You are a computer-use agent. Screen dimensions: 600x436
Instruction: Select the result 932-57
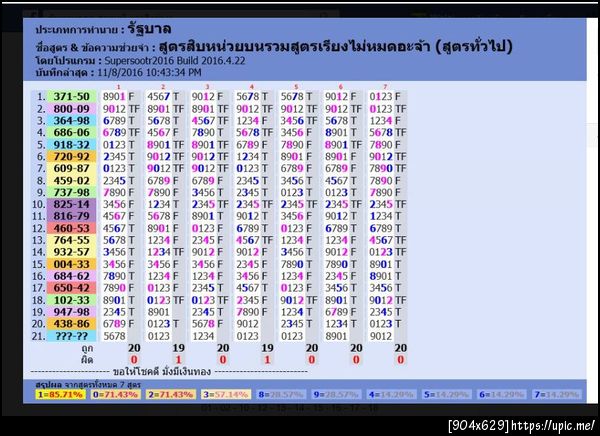[x=72, y=252]
